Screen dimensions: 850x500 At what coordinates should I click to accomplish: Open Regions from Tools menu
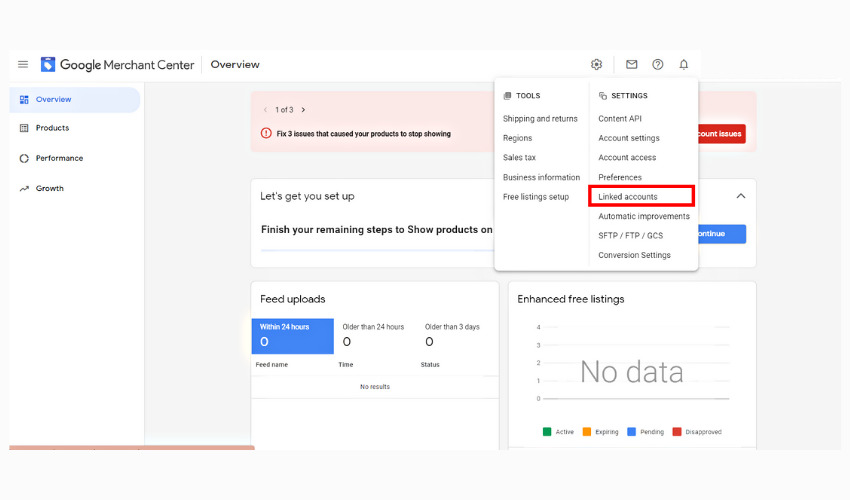pos(517,138)
